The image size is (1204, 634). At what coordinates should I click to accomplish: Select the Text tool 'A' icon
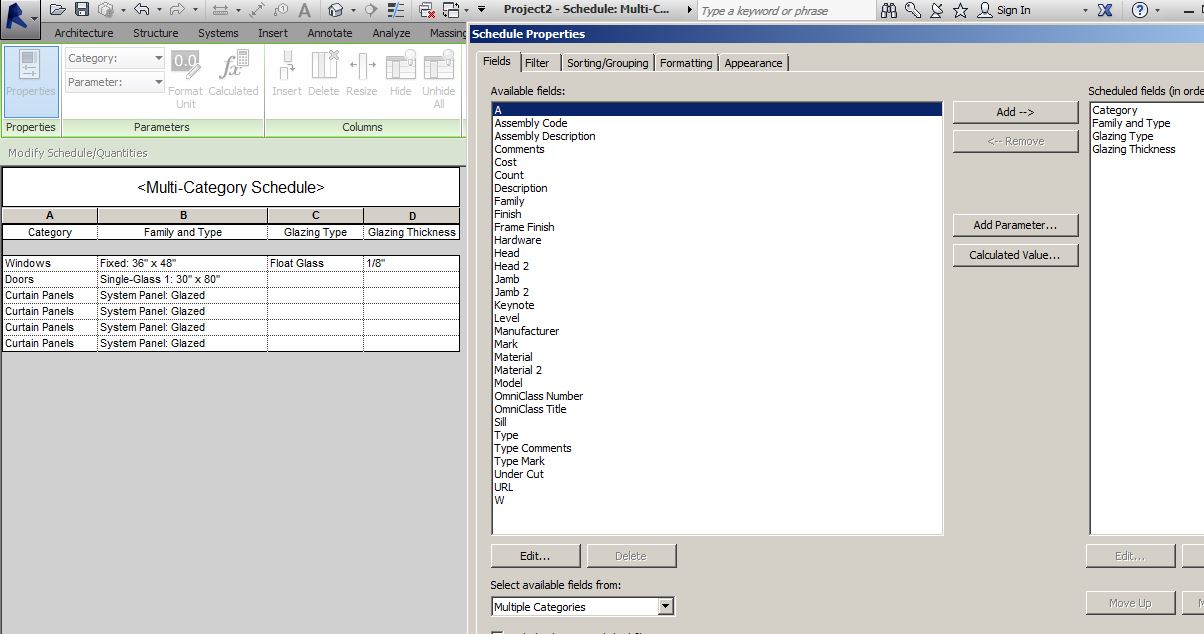pyautogui.click(x=305, y=10)
